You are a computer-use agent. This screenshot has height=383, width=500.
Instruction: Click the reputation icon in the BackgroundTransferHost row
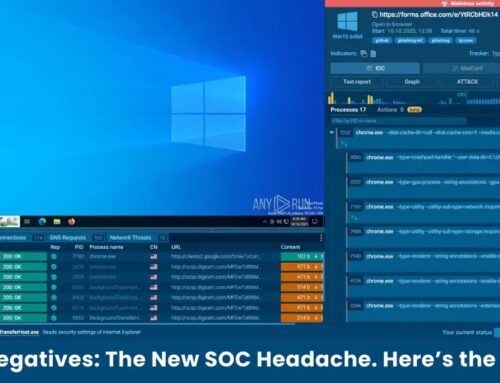tap(54, 318)
